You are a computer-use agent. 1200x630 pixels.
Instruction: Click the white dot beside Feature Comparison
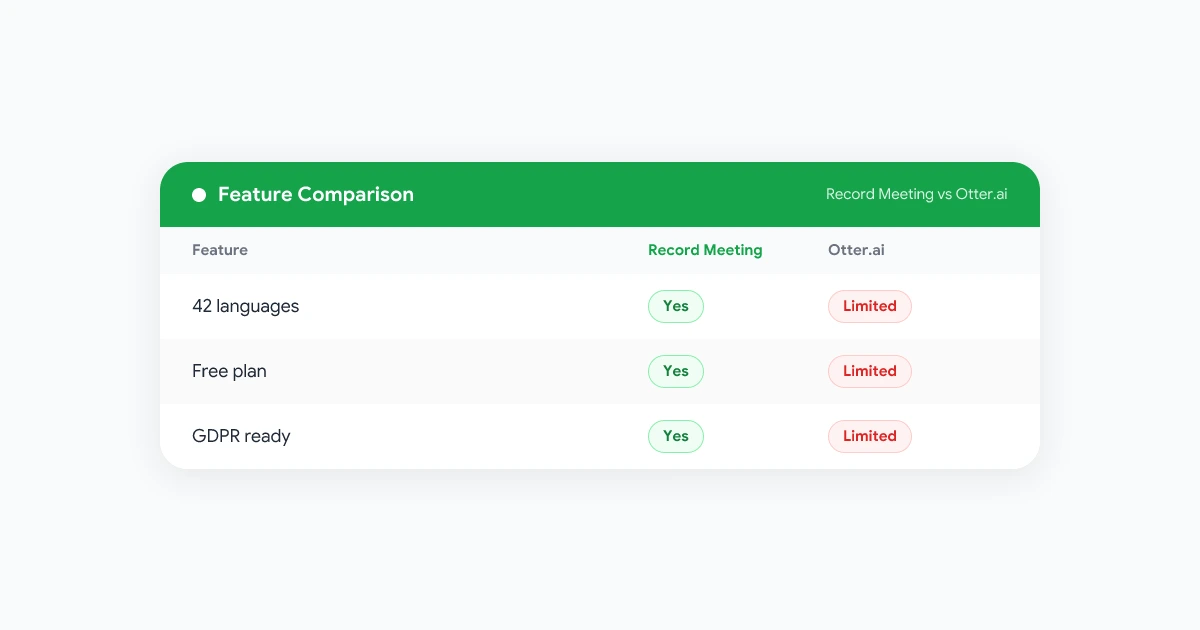(x=199, y=195)
